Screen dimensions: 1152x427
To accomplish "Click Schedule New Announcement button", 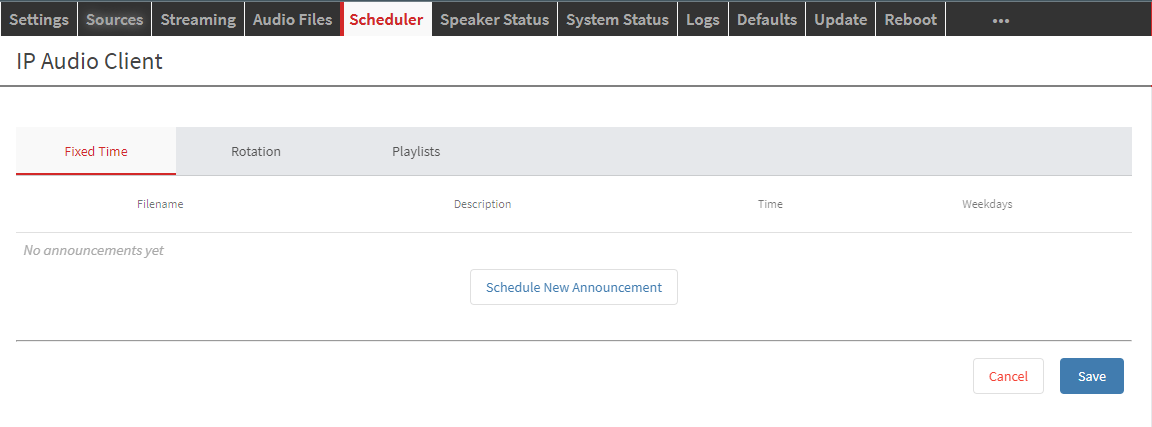I will pyautogui.click(x=574, y=287).
